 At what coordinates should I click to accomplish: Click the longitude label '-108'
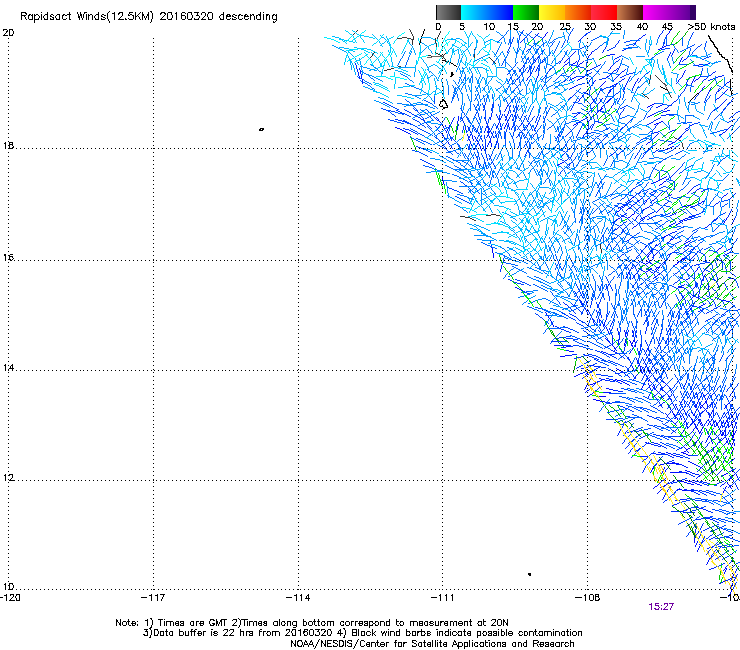[588, 598]
